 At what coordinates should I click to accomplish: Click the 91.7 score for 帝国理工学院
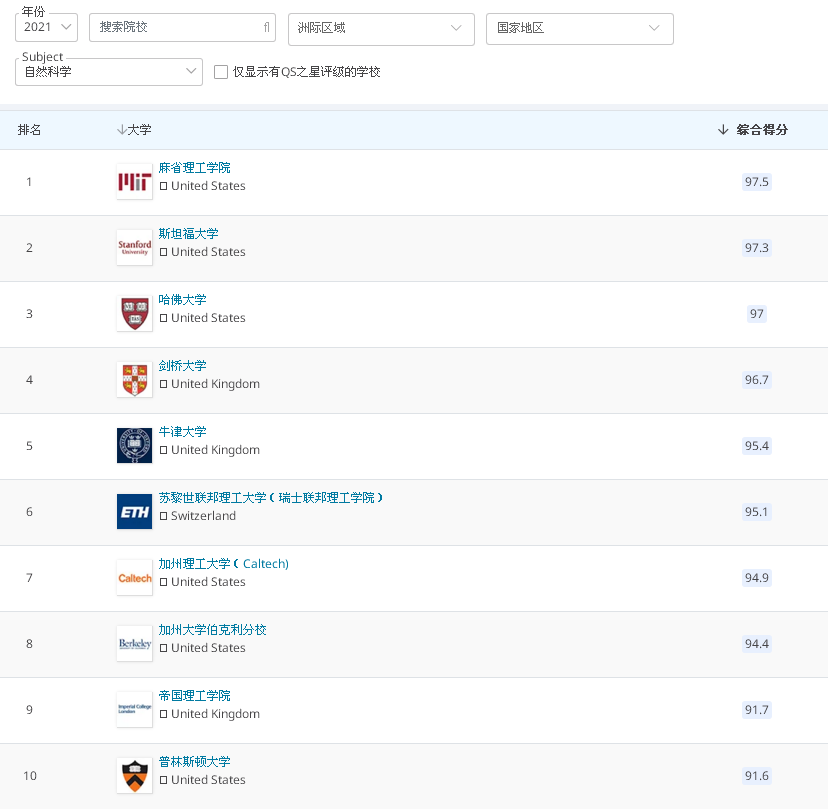(x=757, y=710)
